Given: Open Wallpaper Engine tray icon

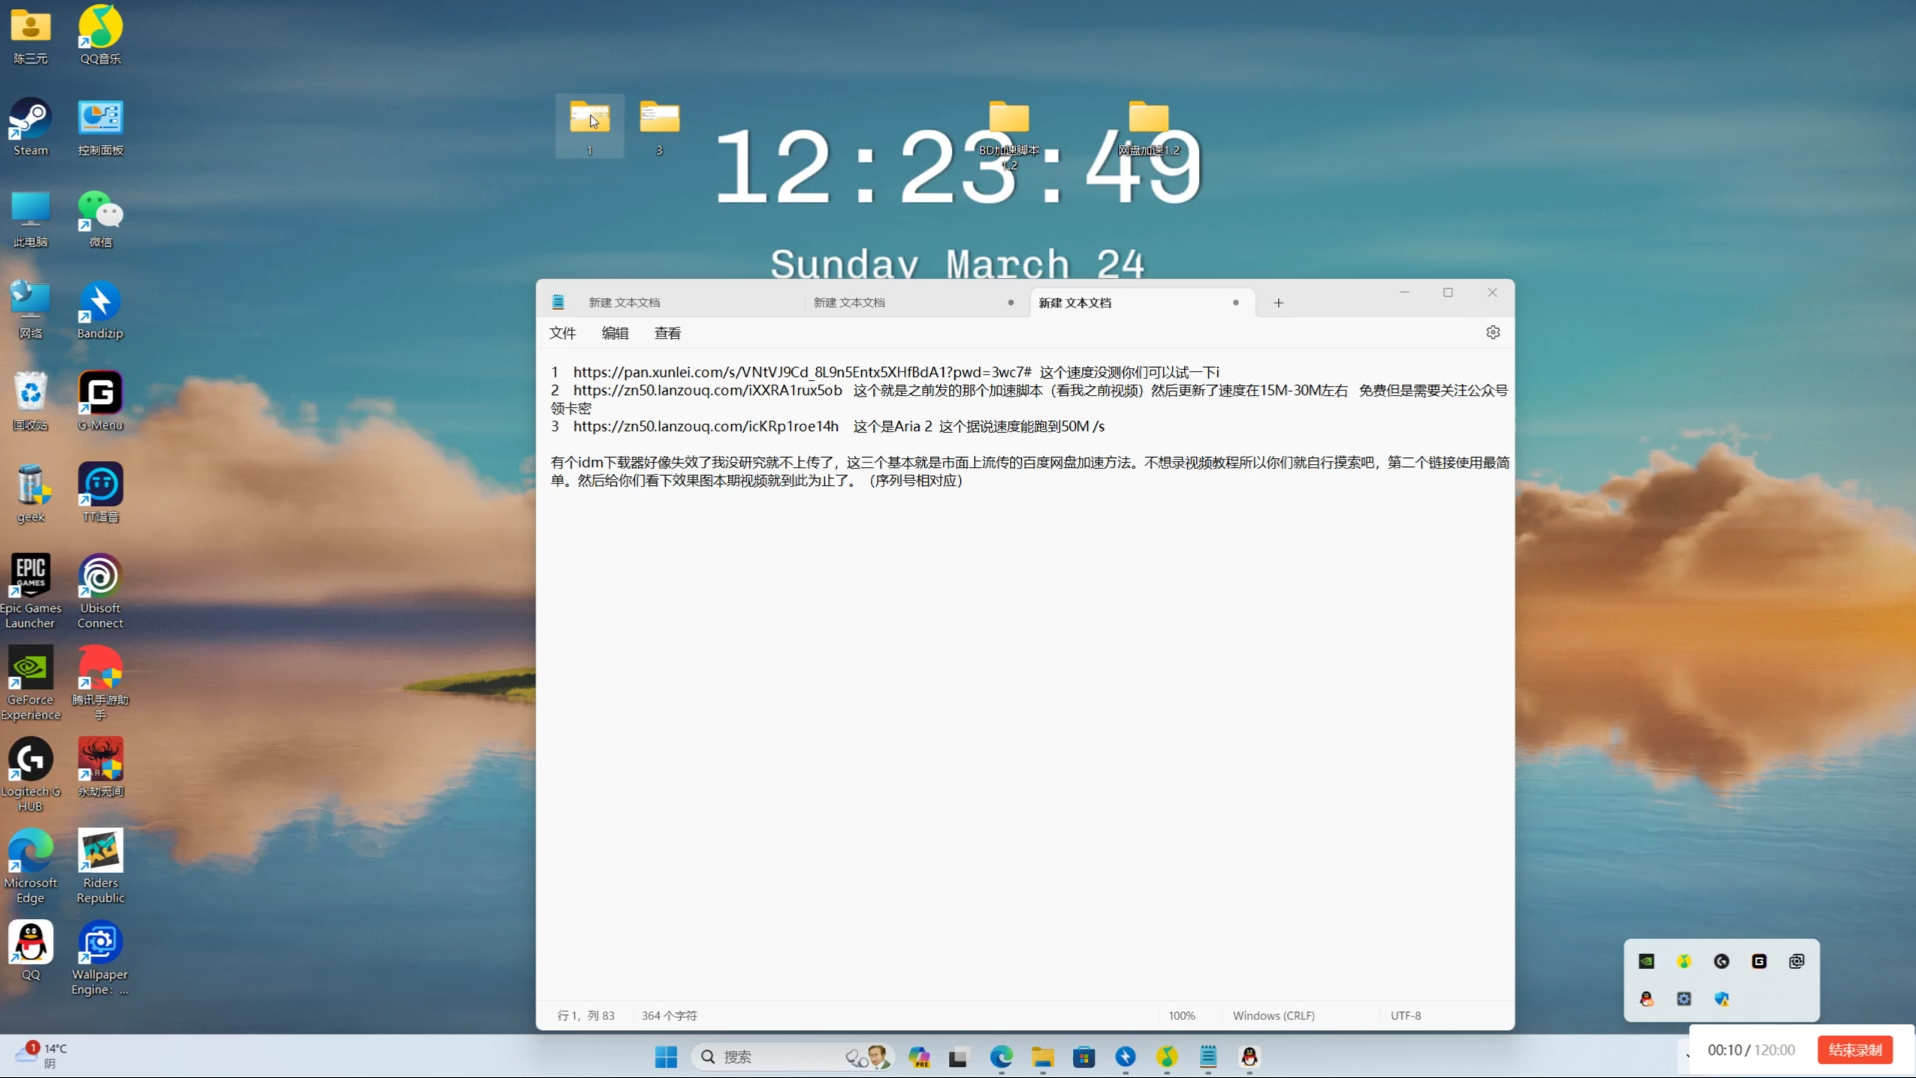Looking at the screenshot, I should [1797, 961].
